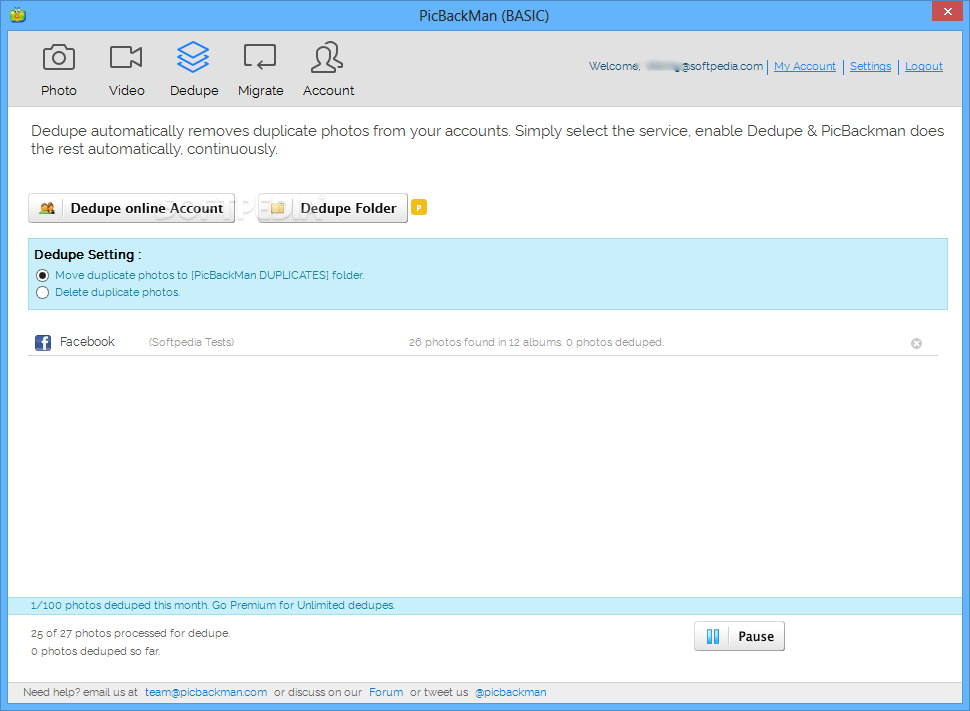Remove the Facebook account with x icon
Screen dimensions: 970x711
[x=916, y=343]
